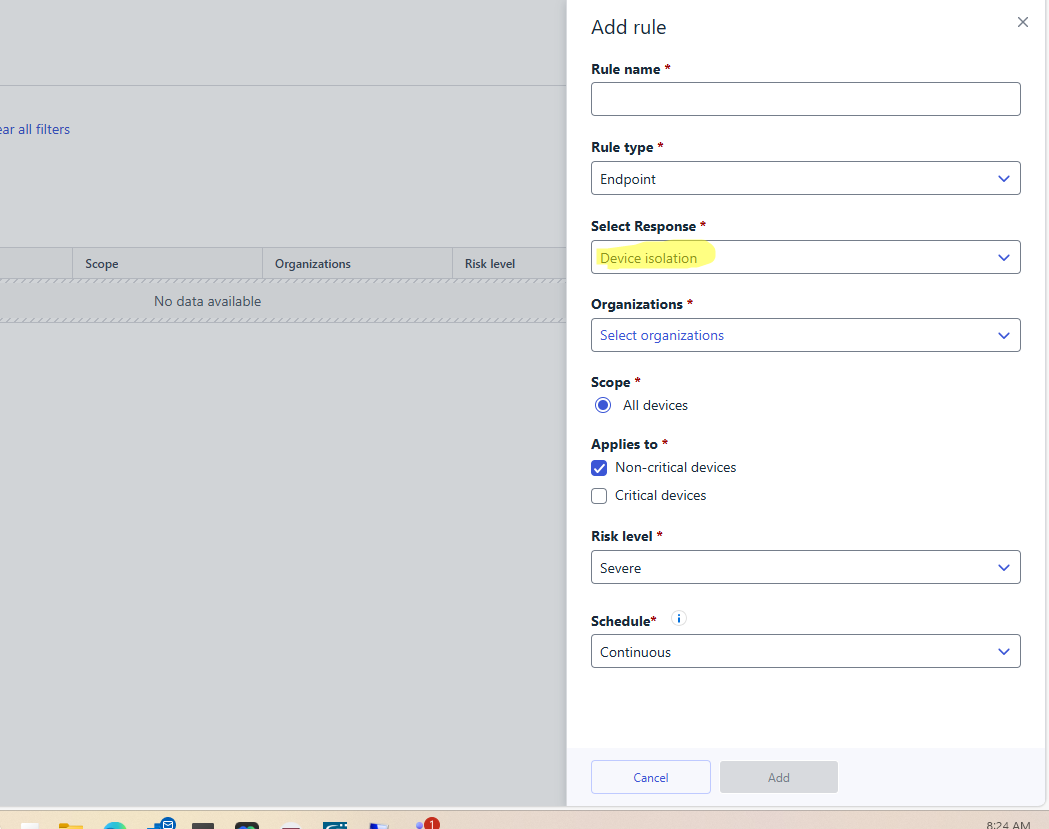This screenshot has width=1049, height=829.
Task: Uncheck the Non-critical devices checkbox
Action: (x=599, y=468)
